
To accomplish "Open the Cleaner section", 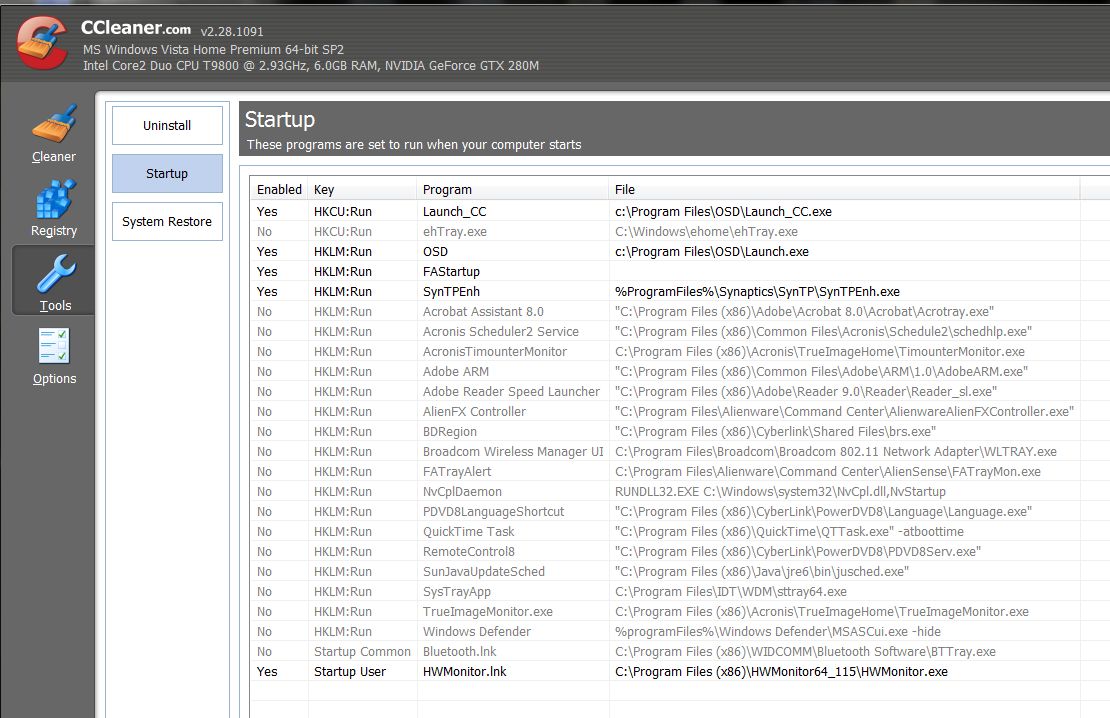I will 54,134.
